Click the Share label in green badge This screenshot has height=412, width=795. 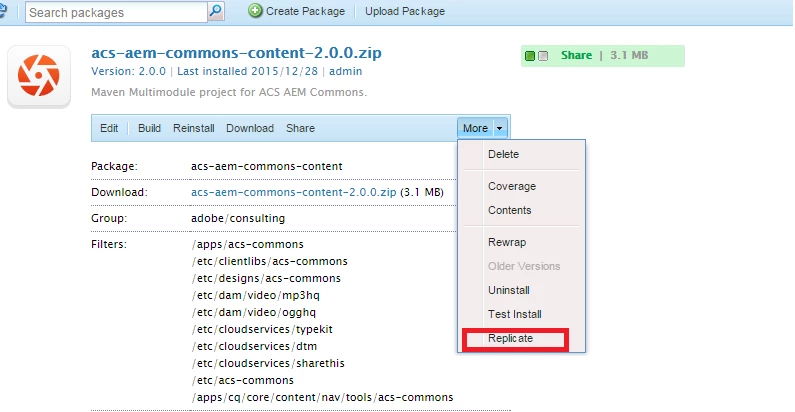(x=576, y=55)
